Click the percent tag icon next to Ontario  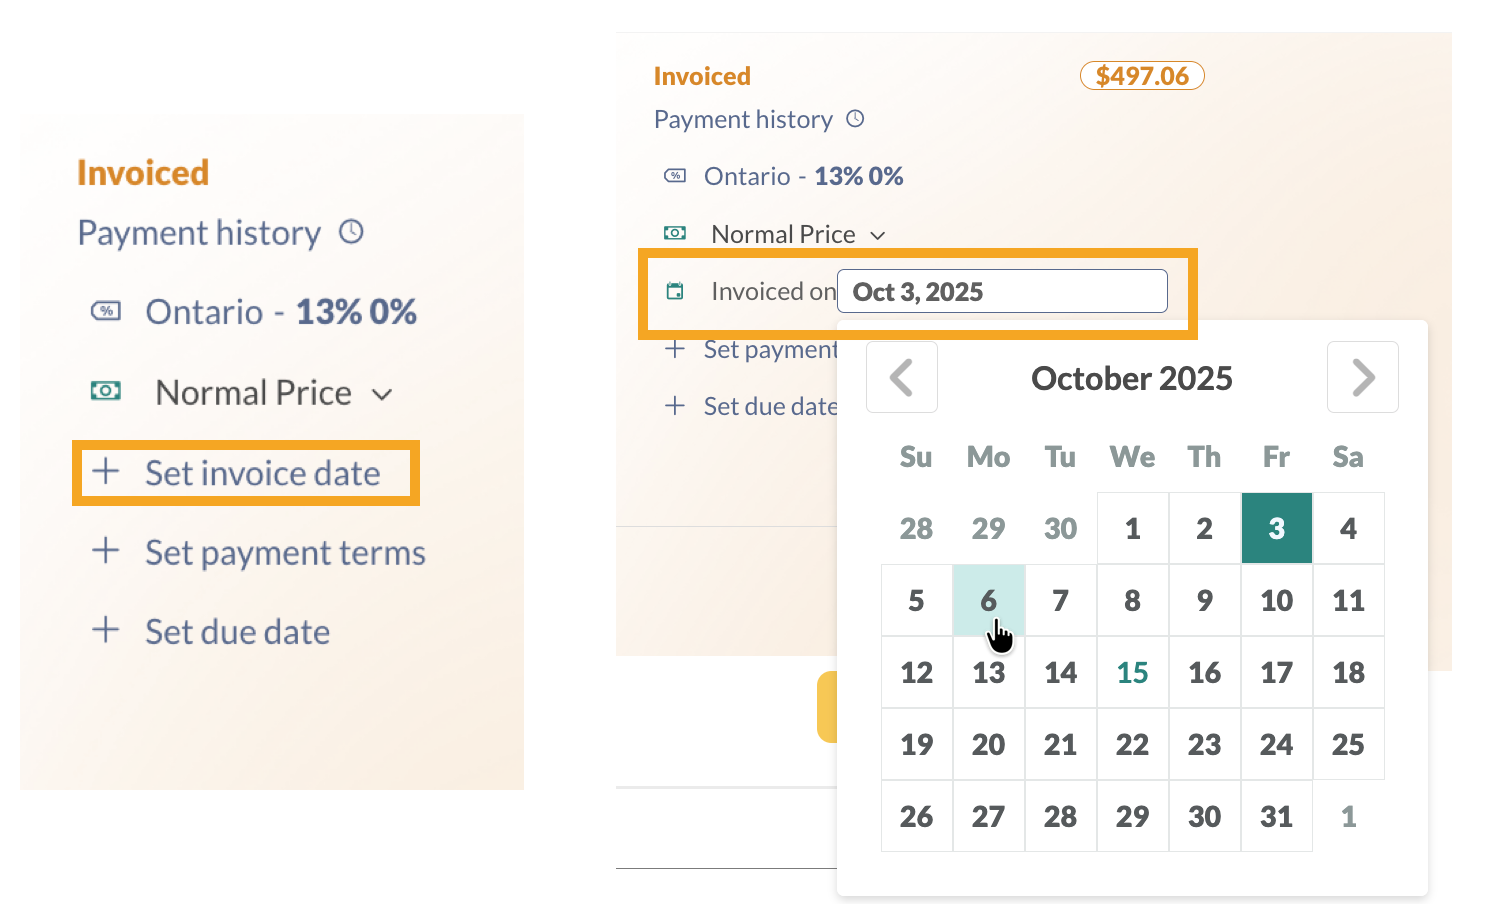[x=106, y=311]
